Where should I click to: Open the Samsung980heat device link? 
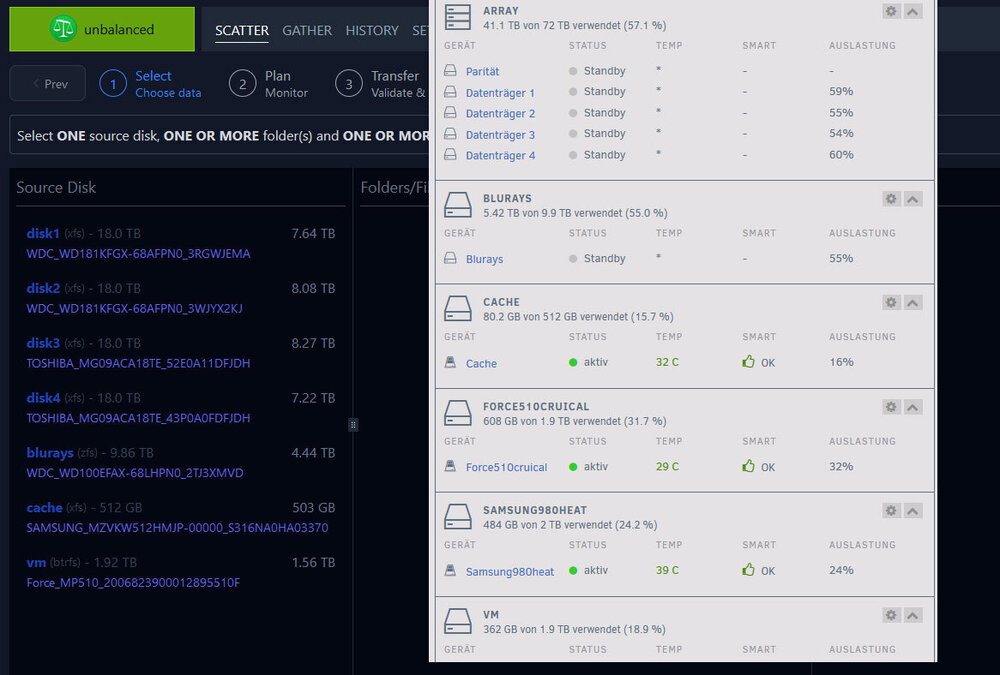pyautogui.click(x=510, y=572)
